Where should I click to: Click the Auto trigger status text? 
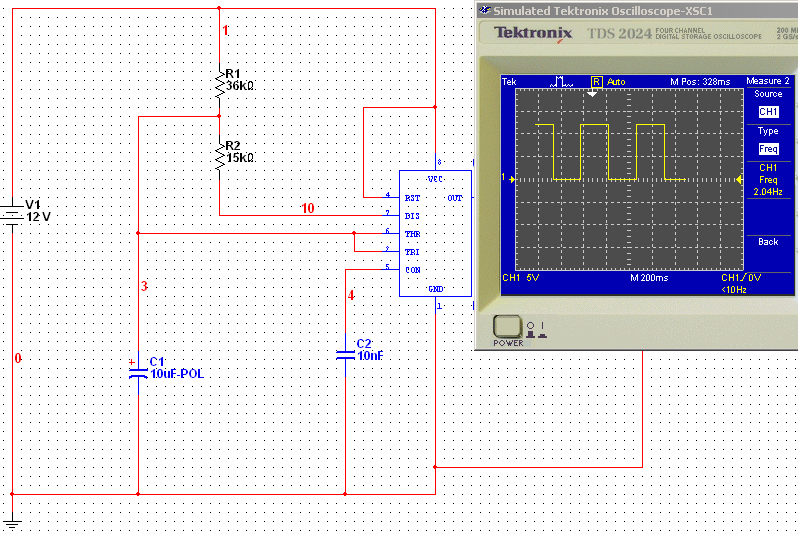click(x=616, y=81)
